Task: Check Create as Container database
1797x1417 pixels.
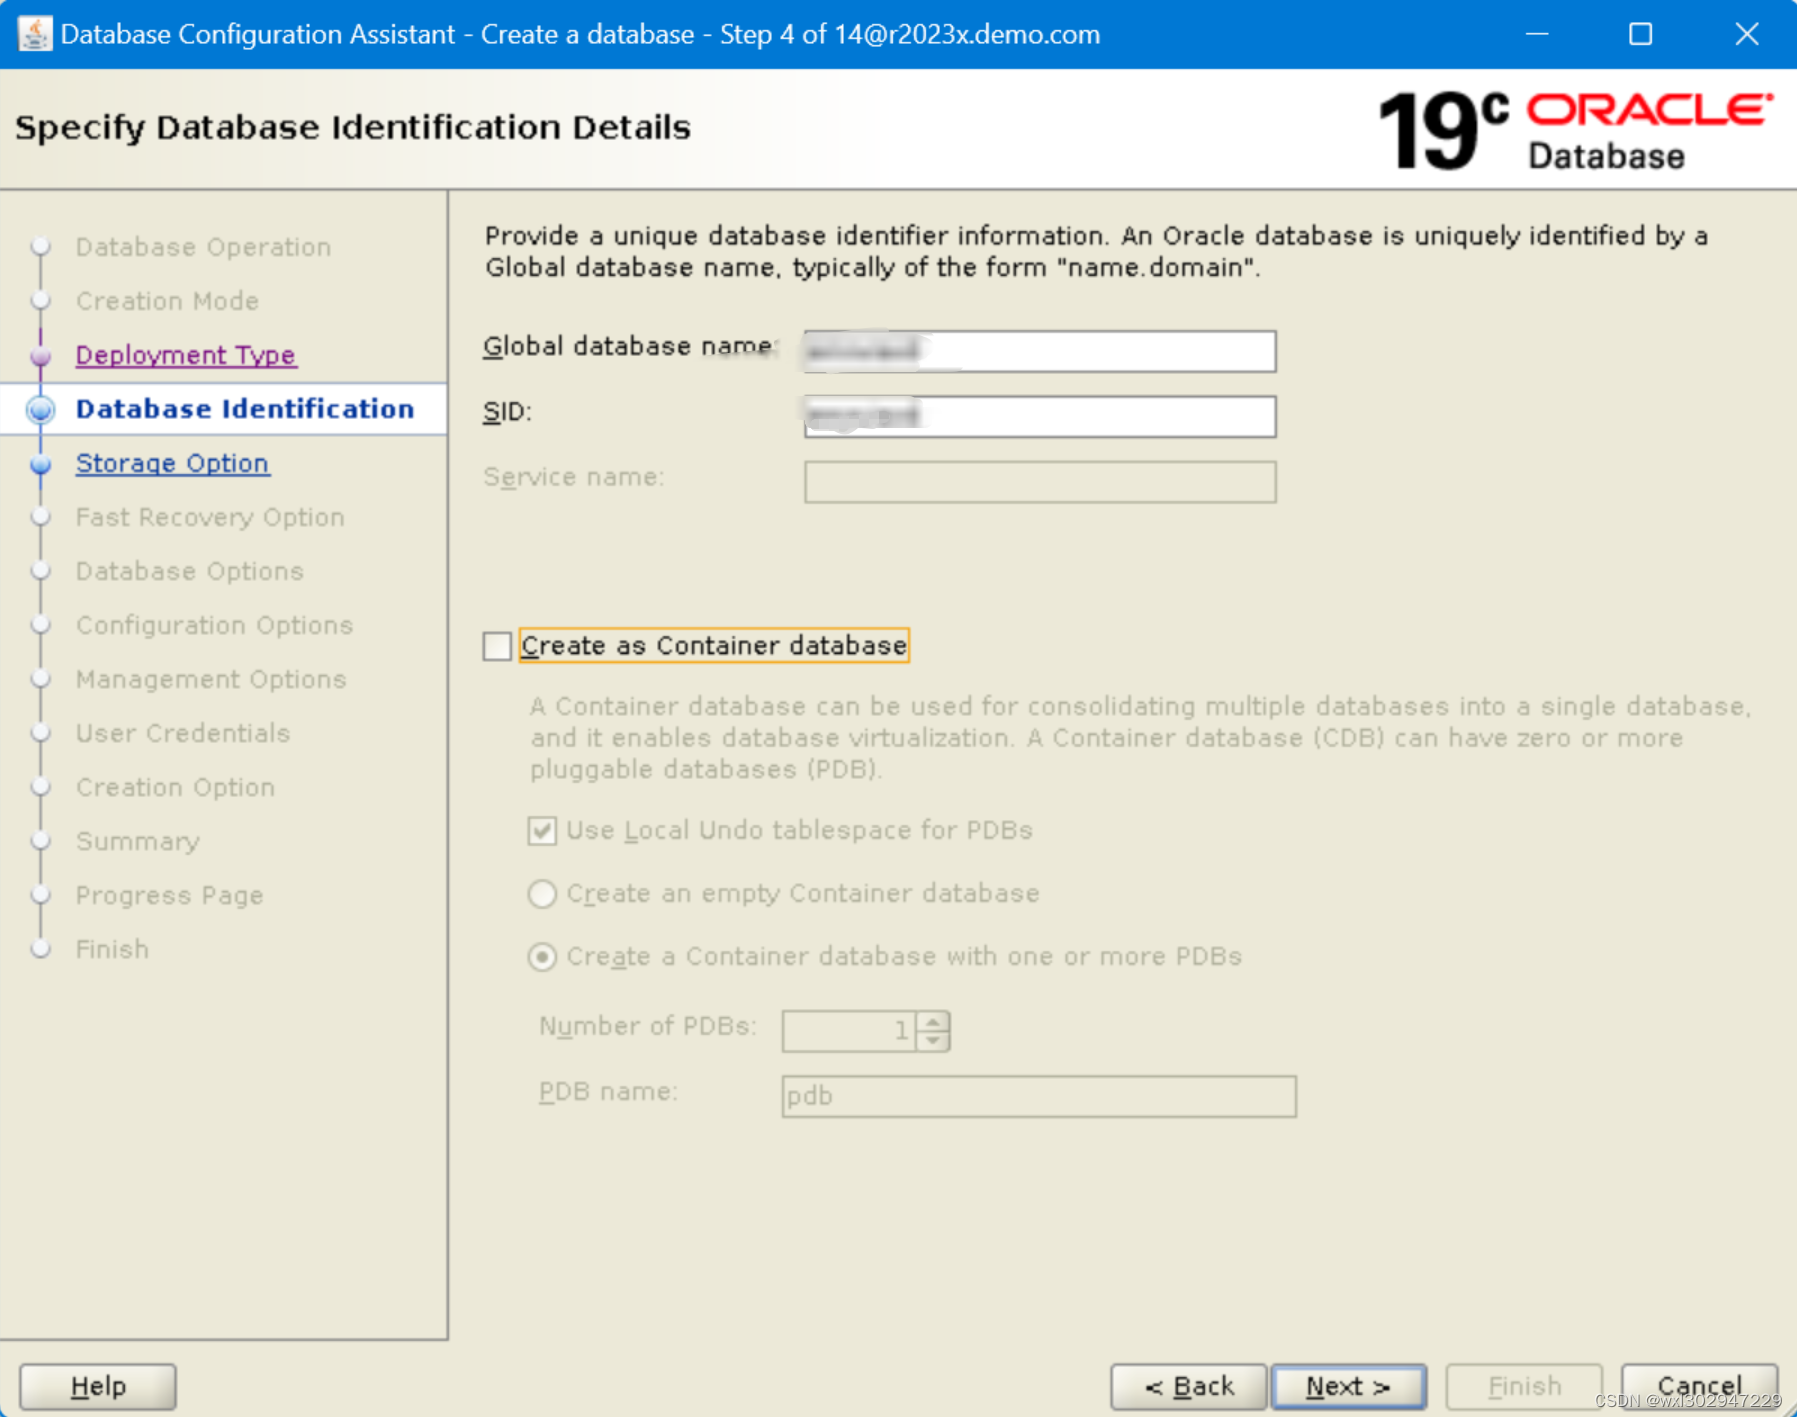Action: coord(497,646)
